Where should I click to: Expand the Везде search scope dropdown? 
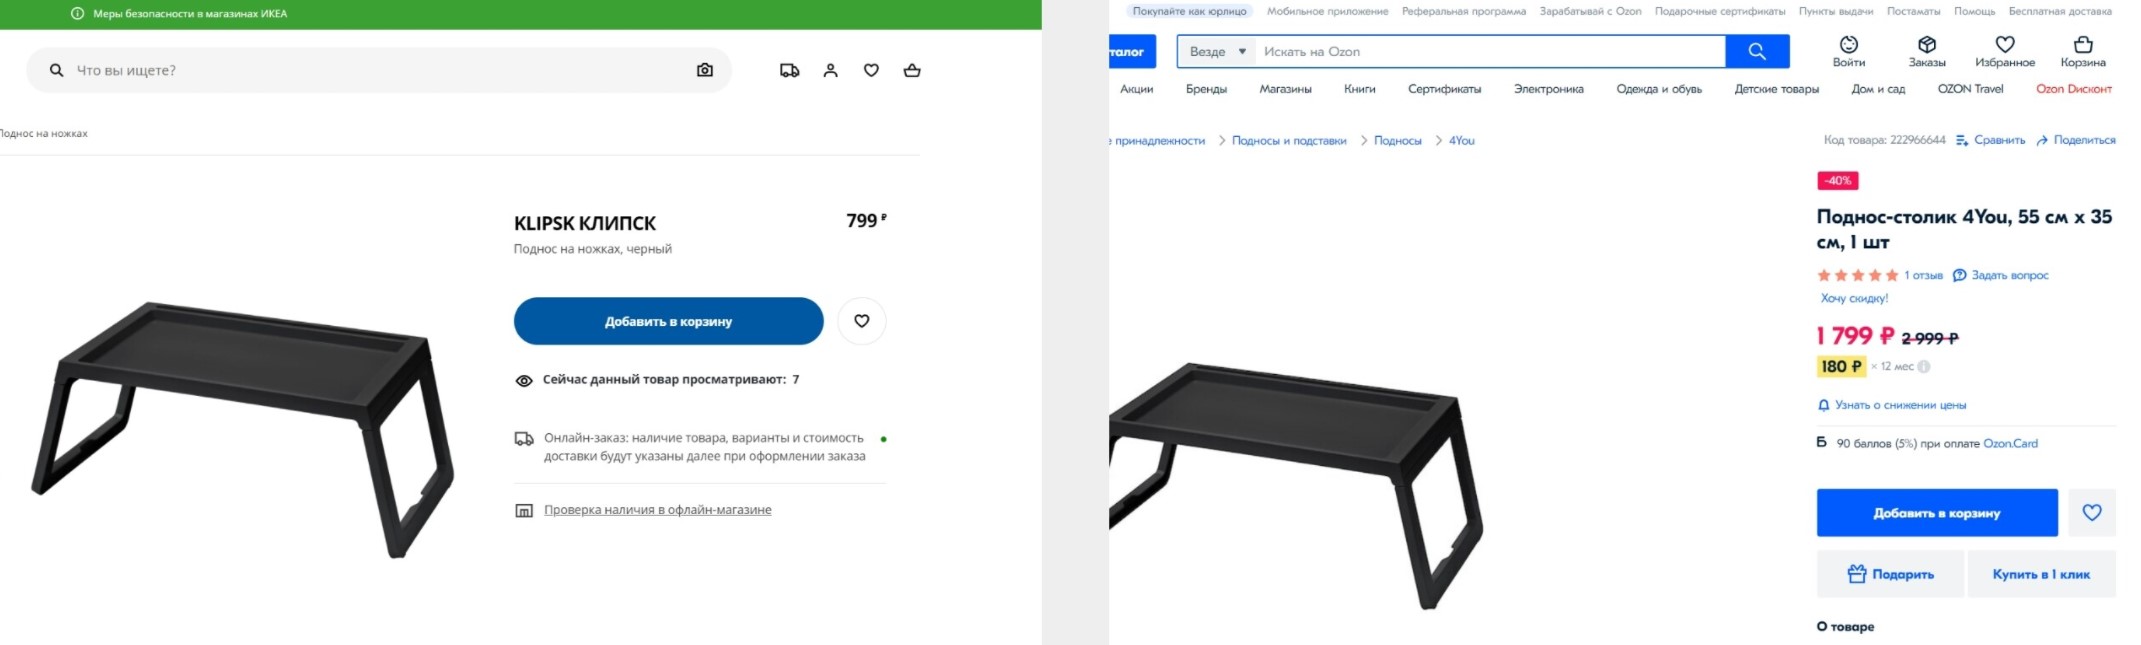coord(1217,51)
